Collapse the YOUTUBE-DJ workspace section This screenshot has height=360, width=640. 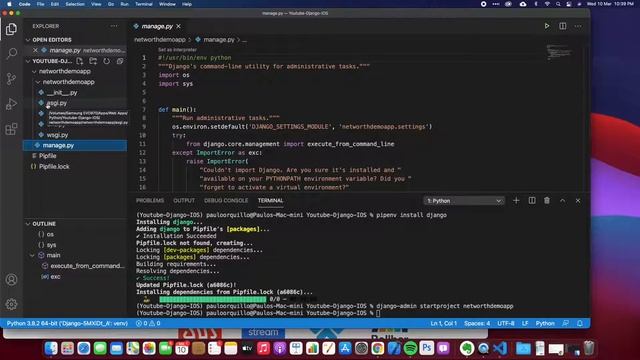[x=49, y=61]
